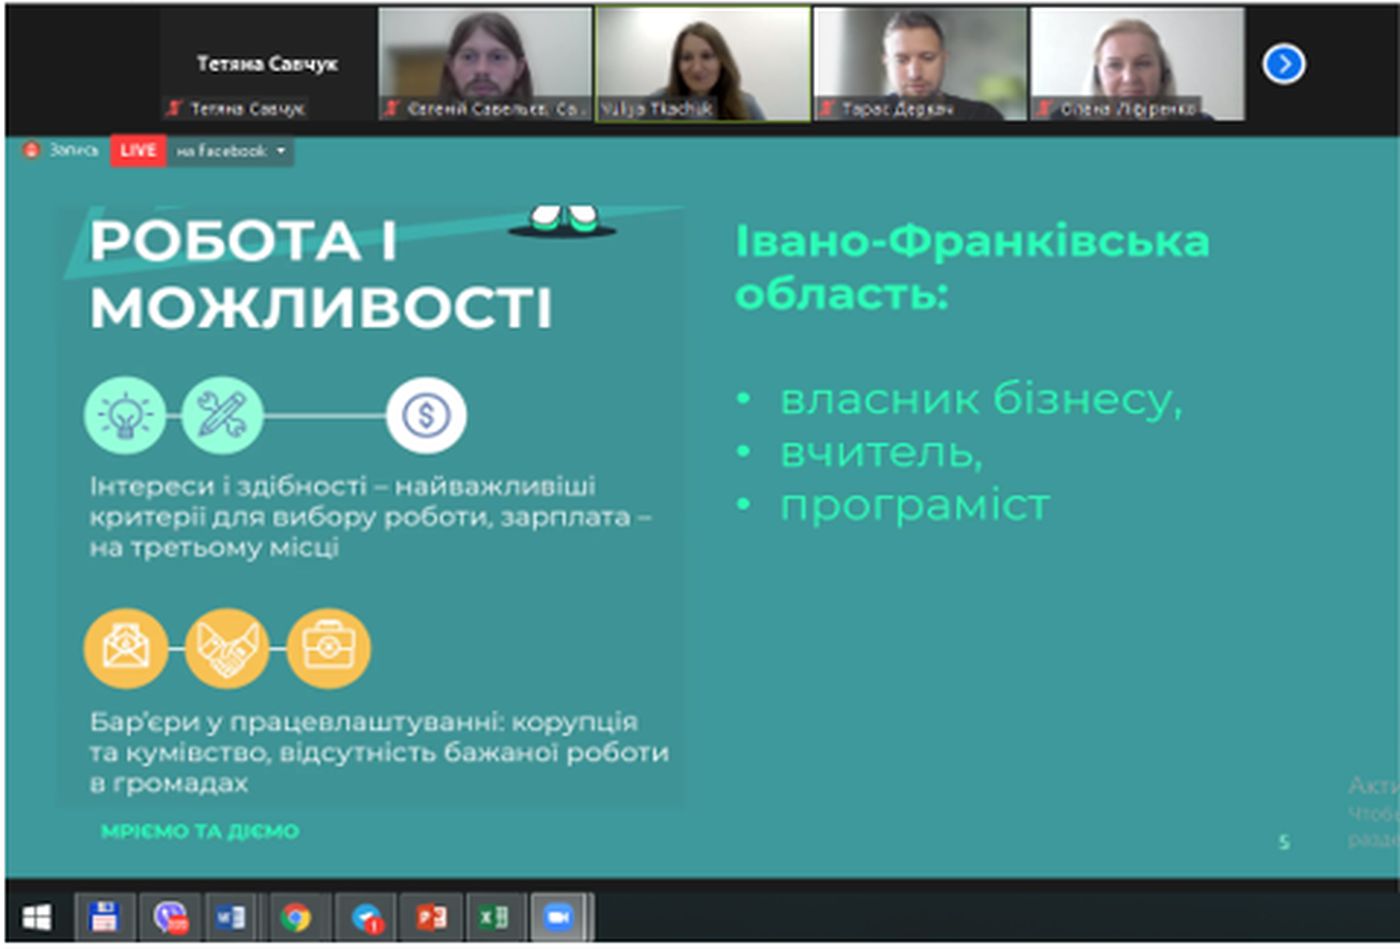This screenshot has width=1400, height=950.
Task: Click the lightbulb icon on the slide
Action: 125,415
